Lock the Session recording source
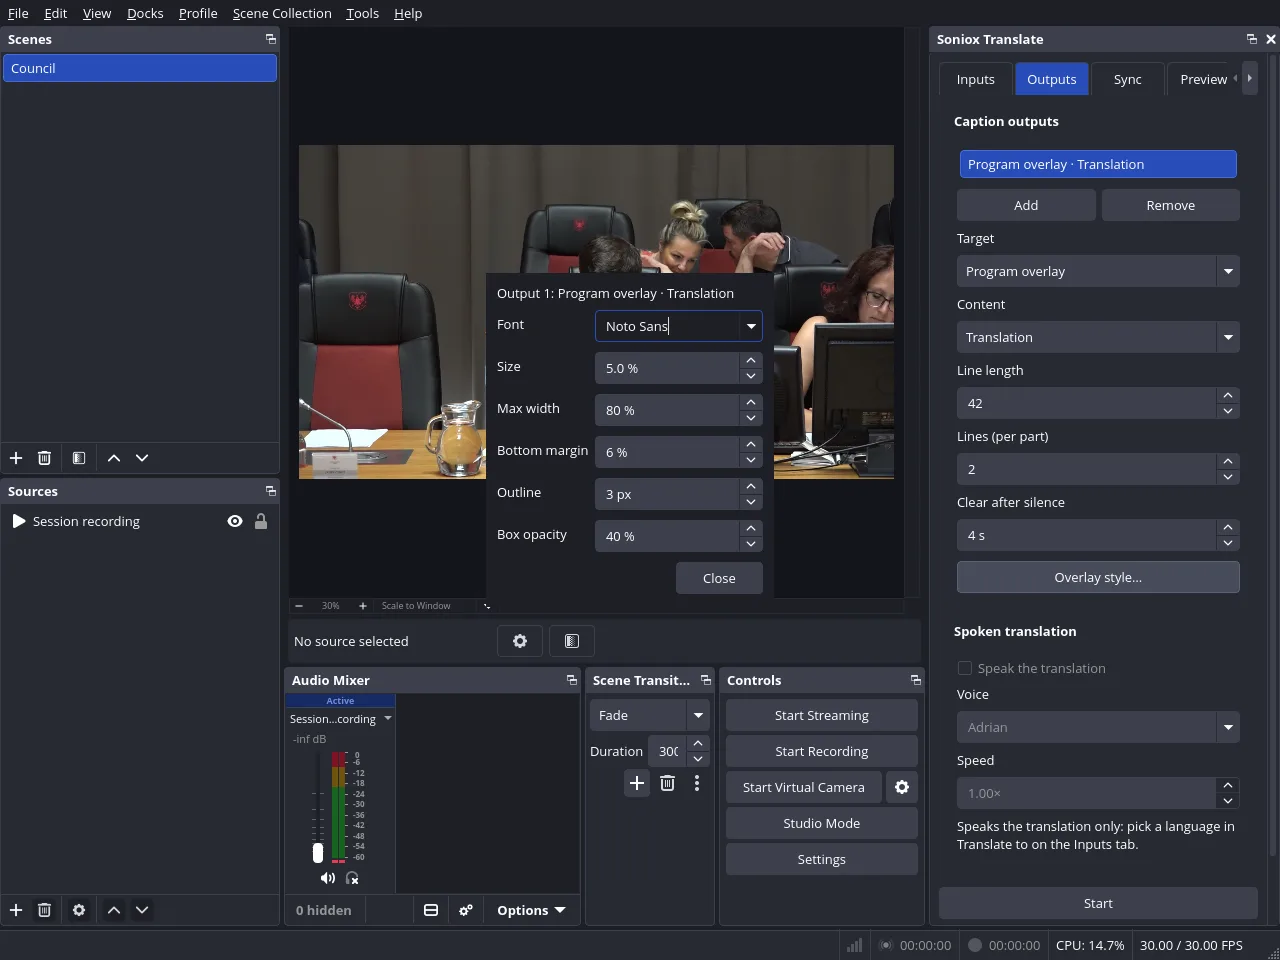Viewport: 1280px width, 960px height. [261, 521]
